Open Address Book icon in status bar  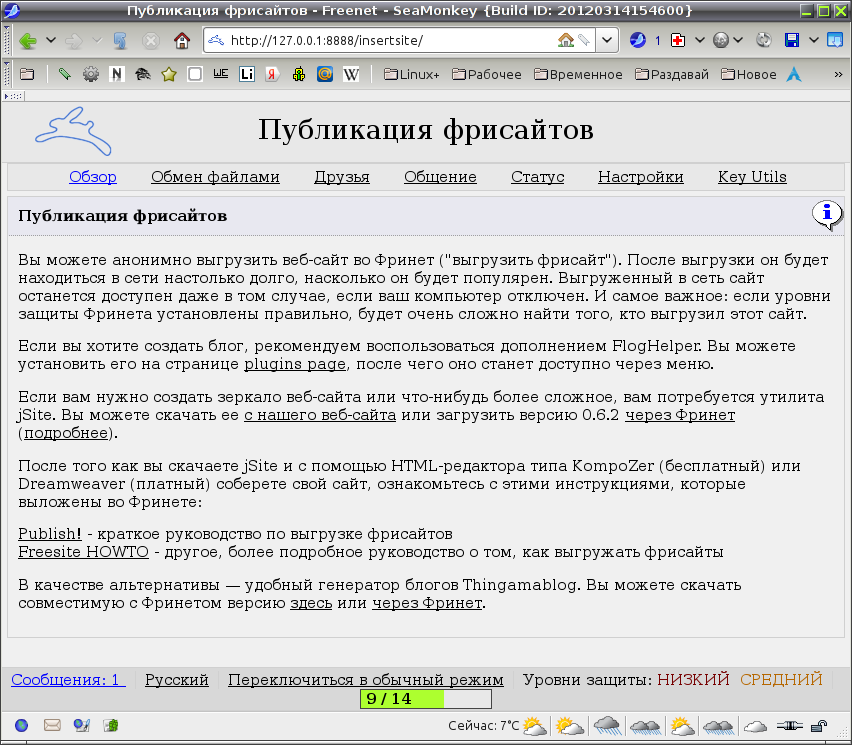pos(111,725)
